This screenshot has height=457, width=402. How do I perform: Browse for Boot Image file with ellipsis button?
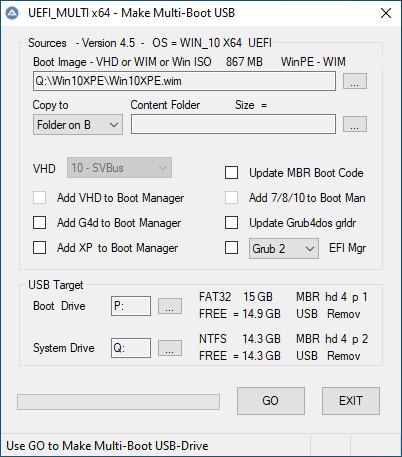[355, 81]
